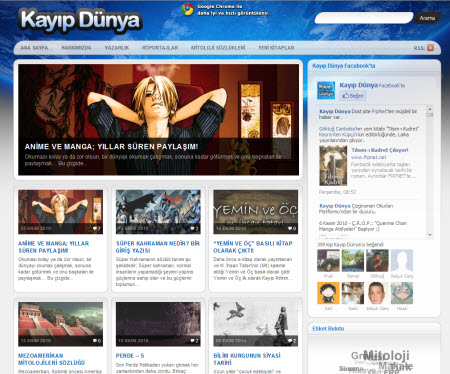
Task: Click the Facebook Beğen like button
Action: (x=353, y=96)
